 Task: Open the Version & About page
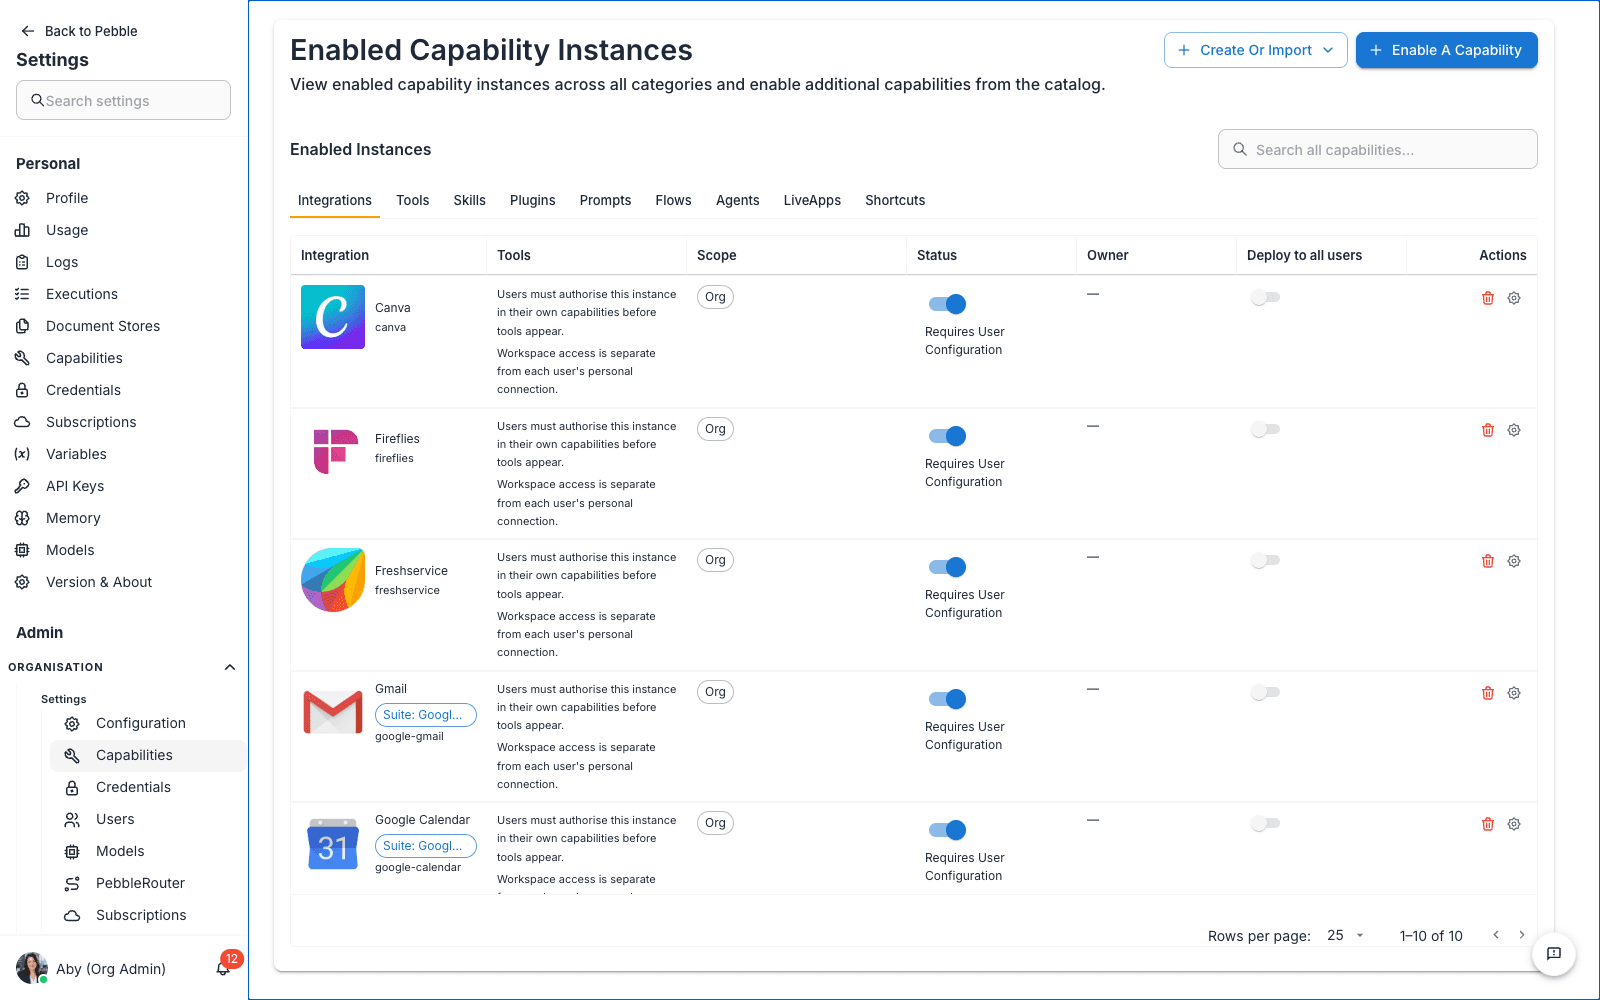pos(99,582)
